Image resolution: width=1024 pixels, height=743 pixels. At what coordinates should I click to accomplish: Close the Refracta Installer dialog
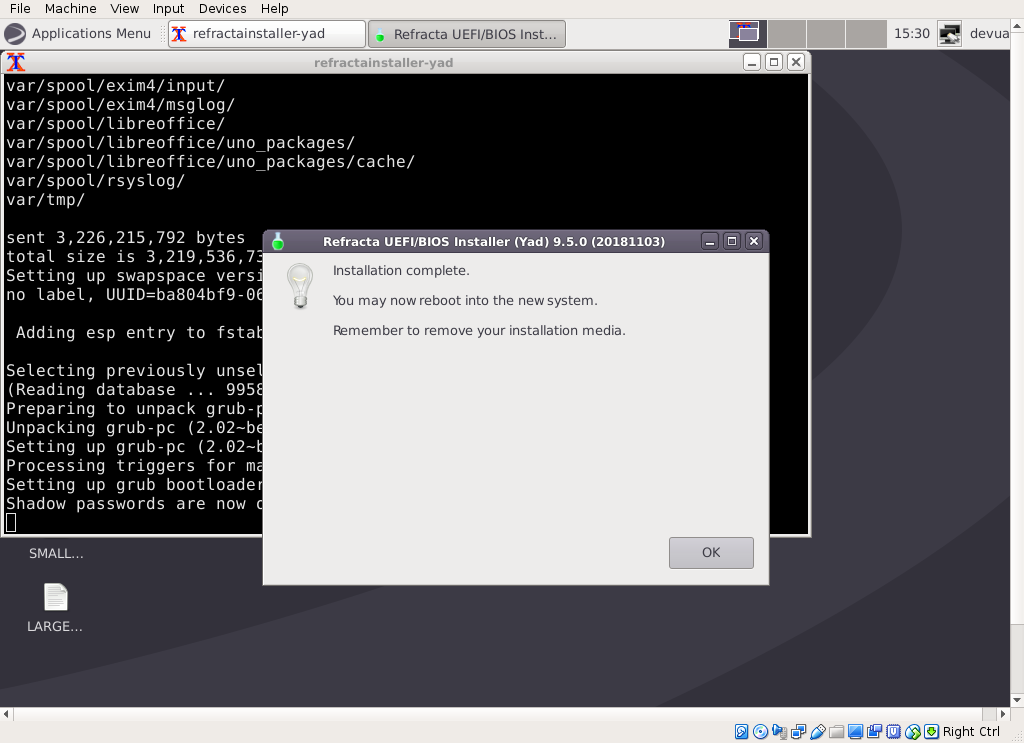(754, 242)
